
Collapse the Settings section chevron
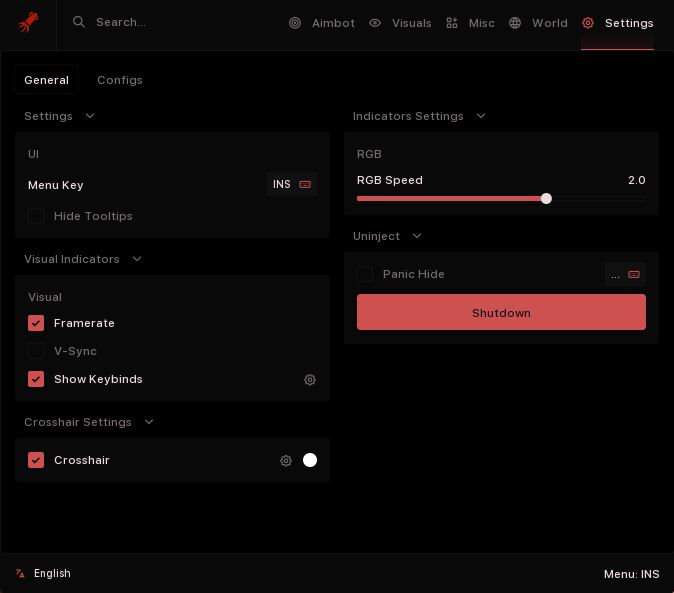[90, 116]
